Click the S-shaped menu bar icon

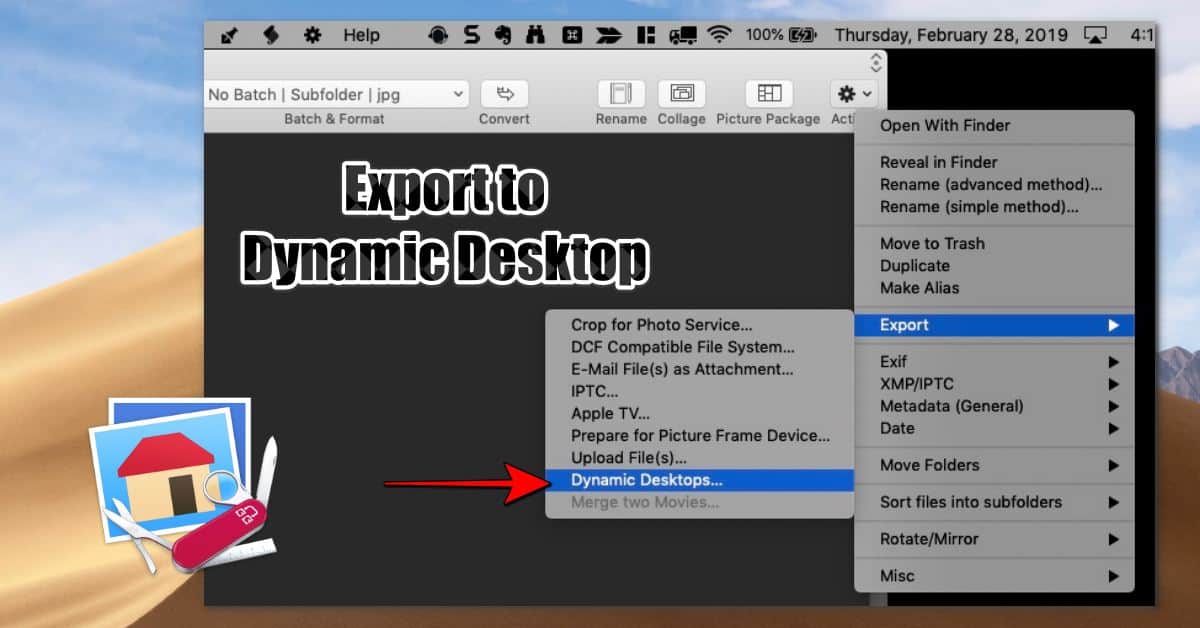coord(471,35)
